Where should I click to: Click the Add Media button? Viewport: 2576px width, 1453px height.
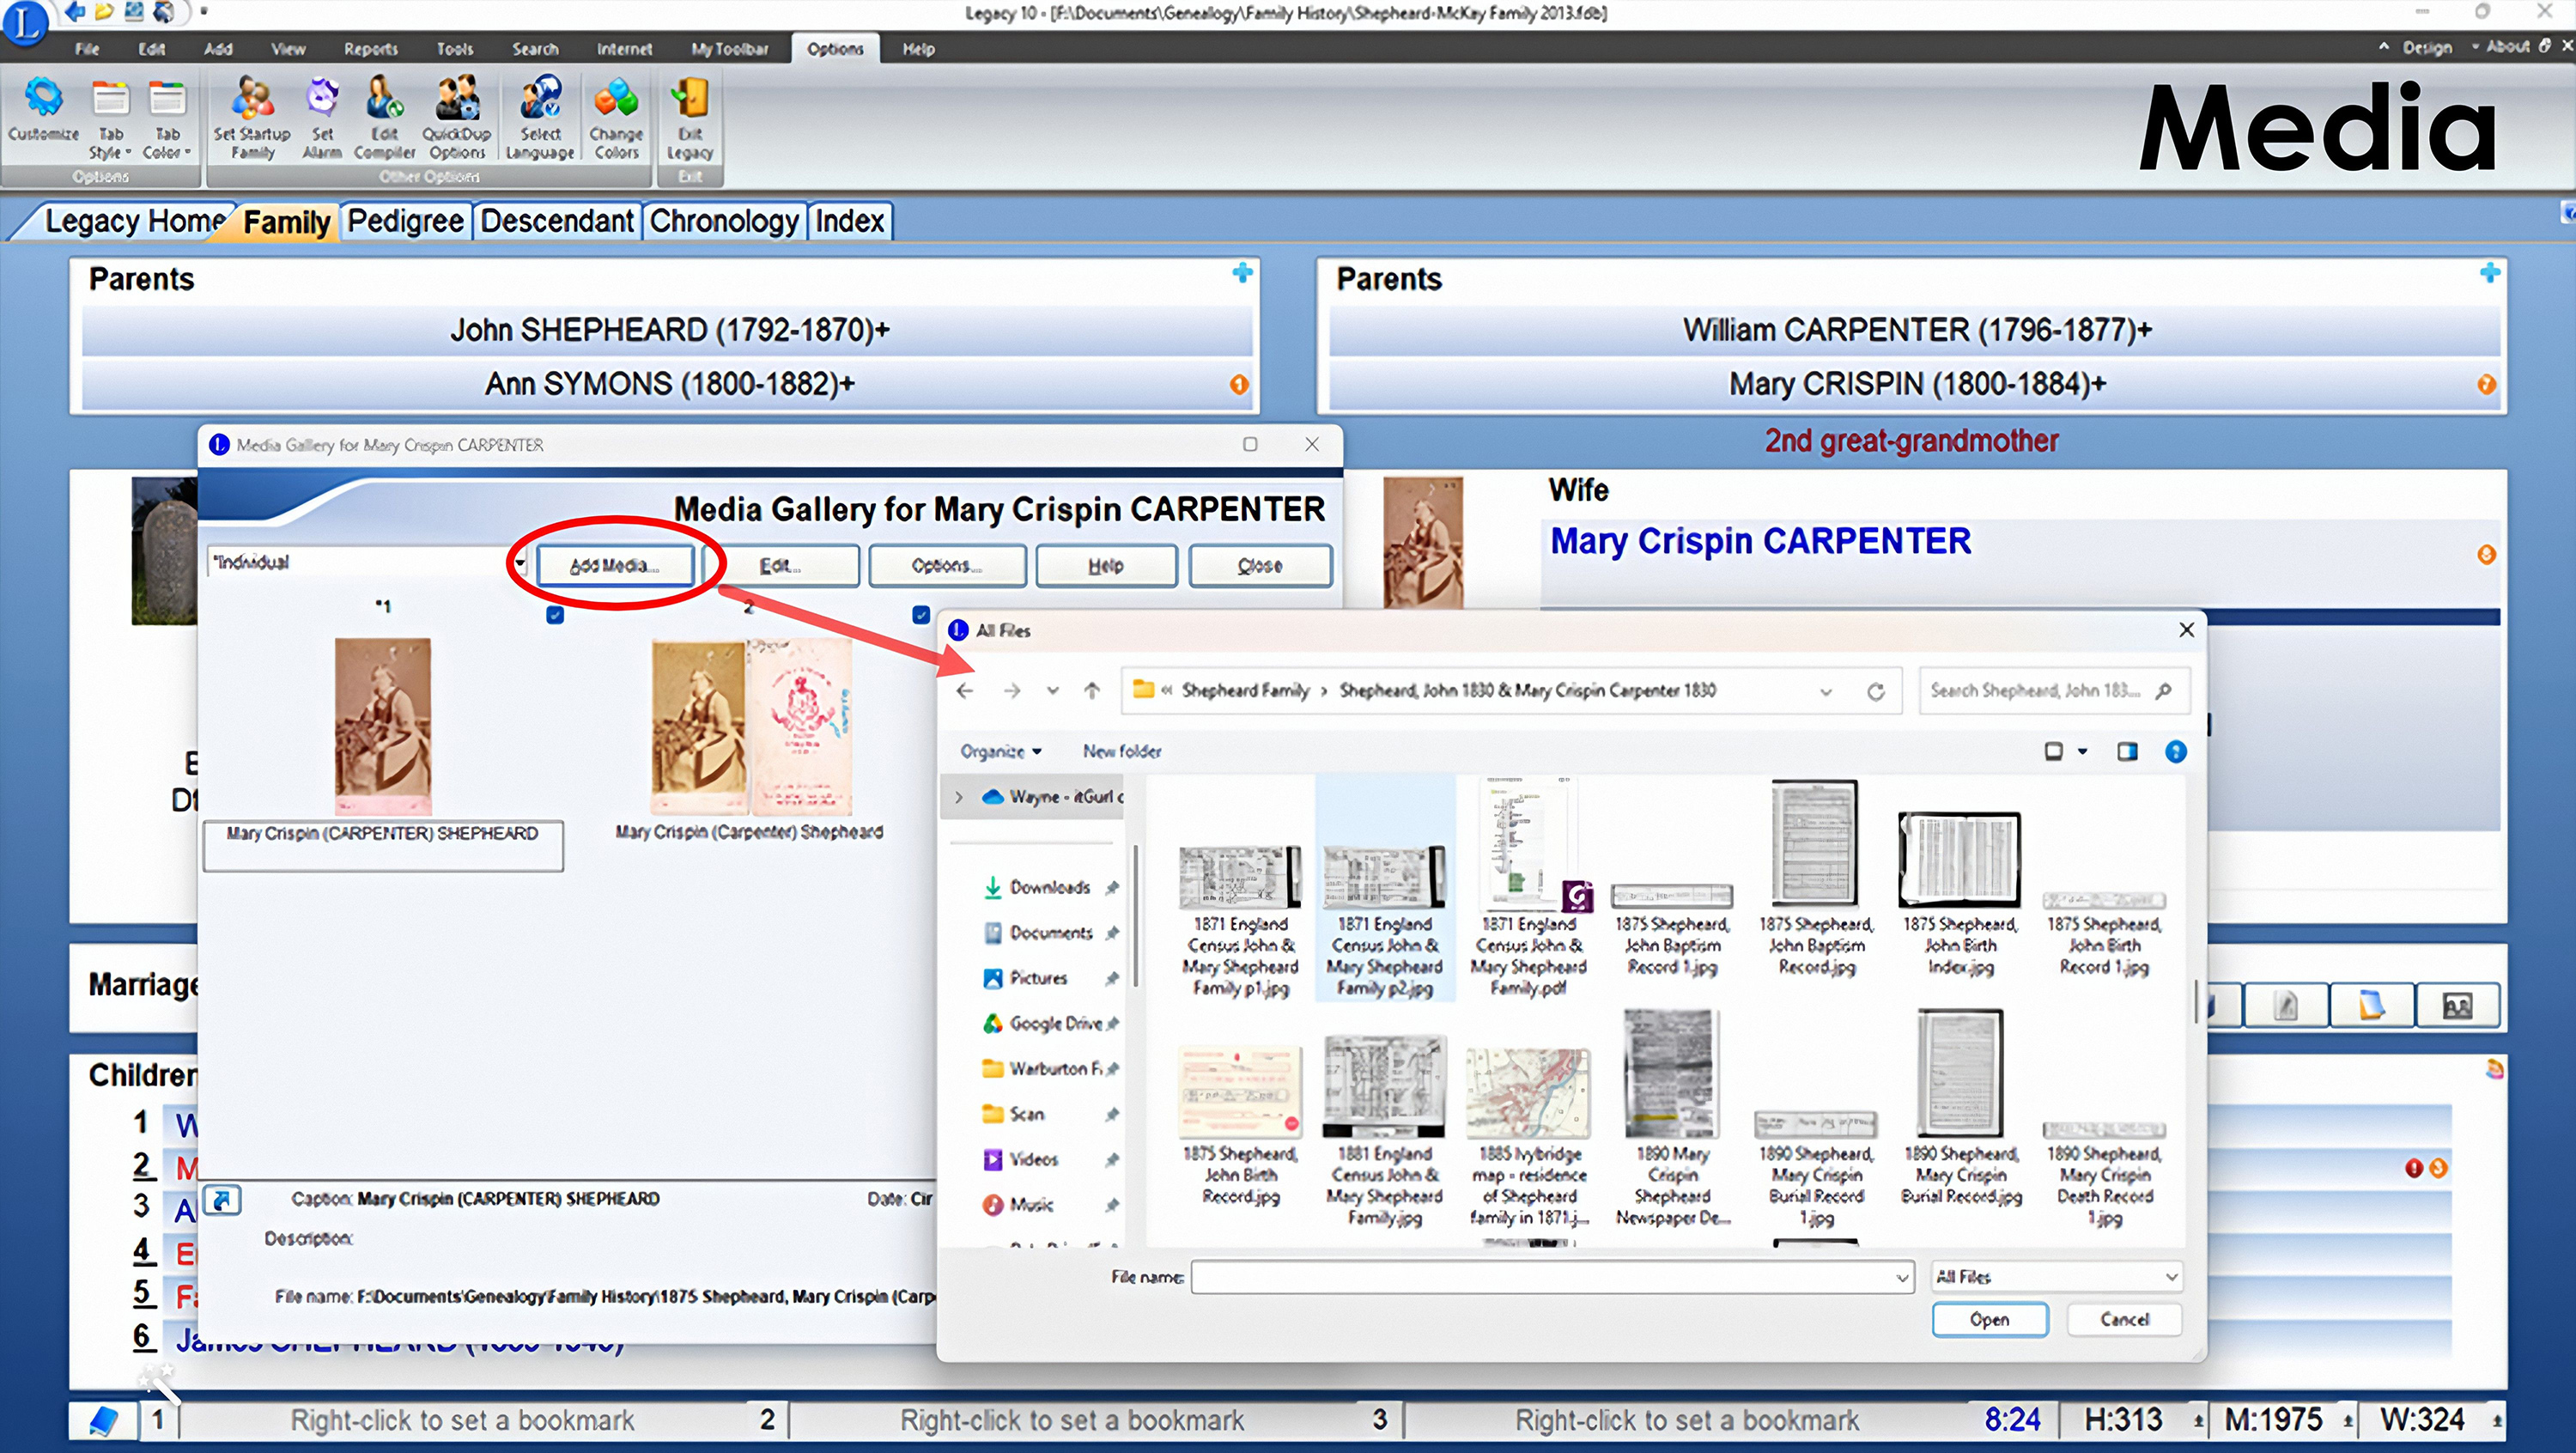(615, 565)
